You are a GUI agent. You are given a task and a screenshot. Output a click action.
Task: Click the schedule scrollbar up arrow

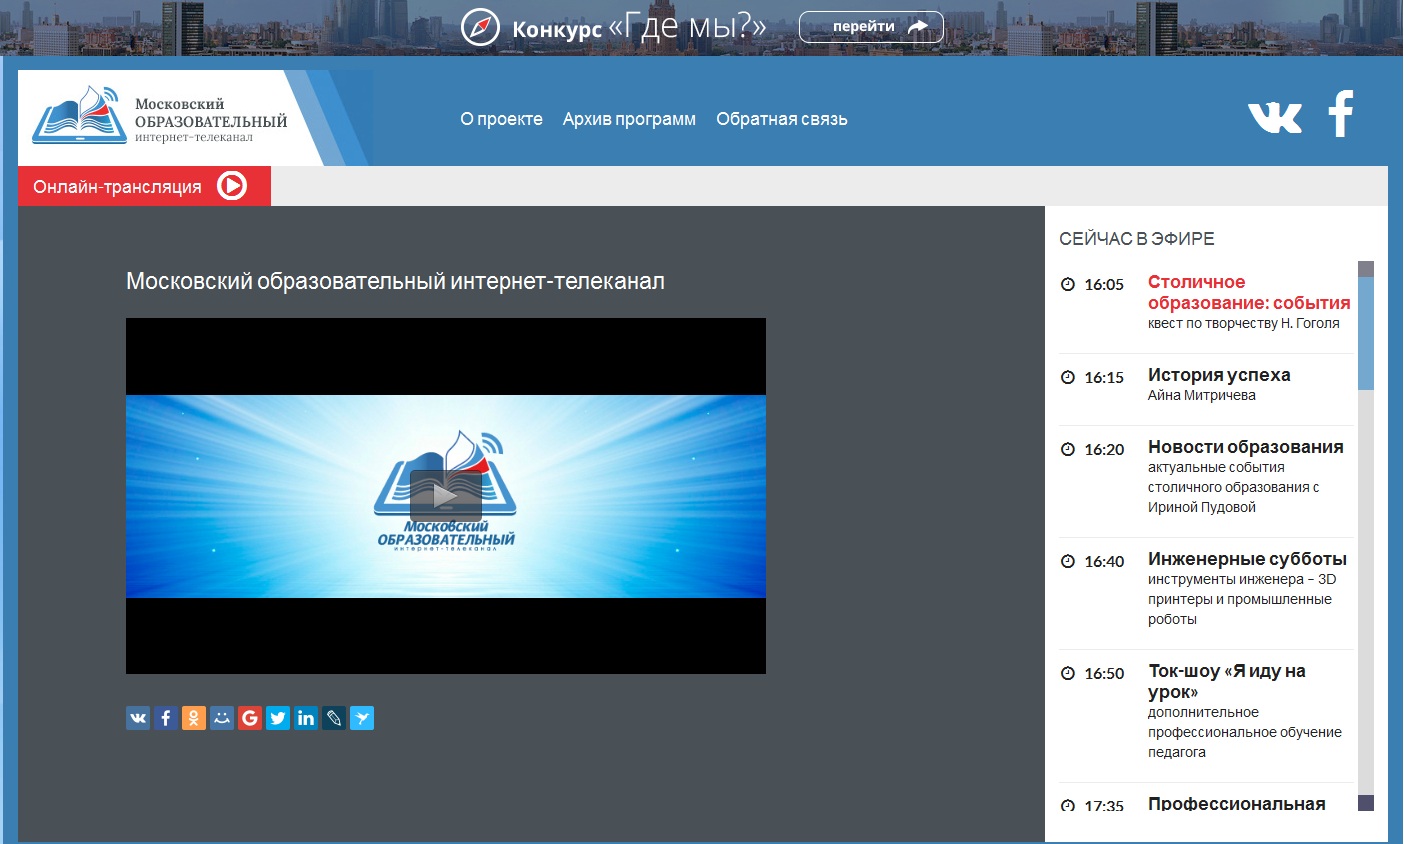1366,269
